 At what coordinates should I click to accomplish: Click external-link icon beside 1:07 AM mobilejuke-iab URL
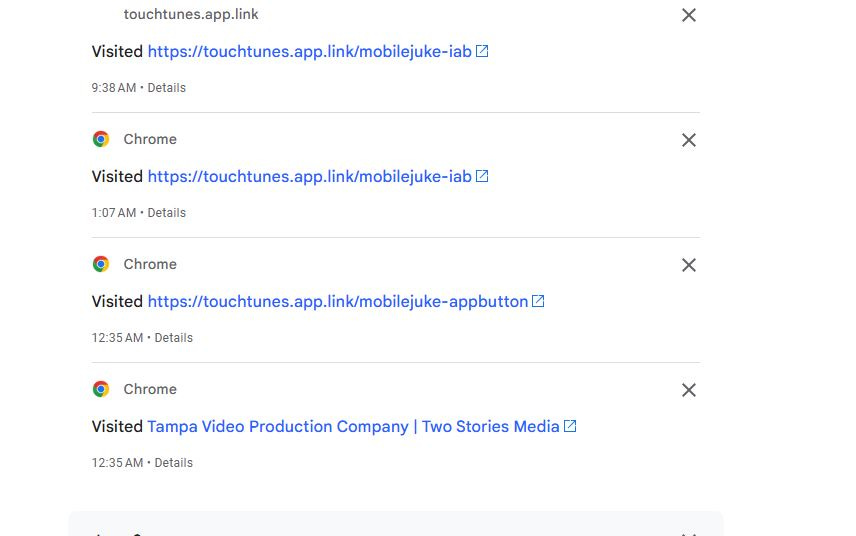pos(482,176)
